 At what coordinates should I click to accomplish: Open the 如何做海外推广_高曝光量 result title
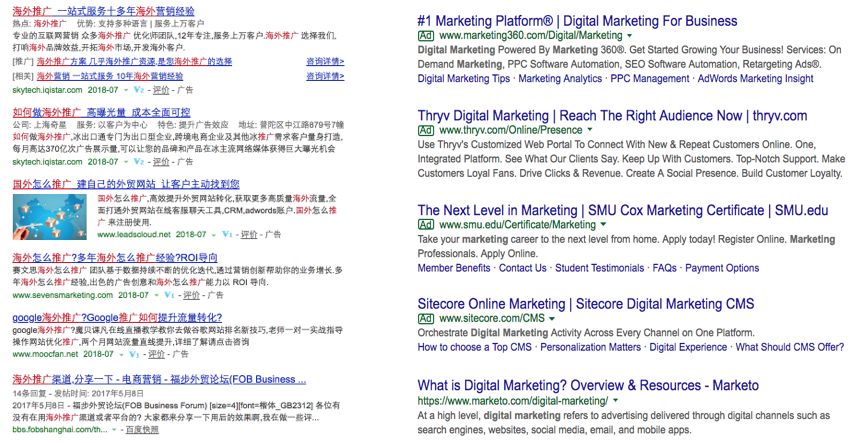[x=101, y=112]
